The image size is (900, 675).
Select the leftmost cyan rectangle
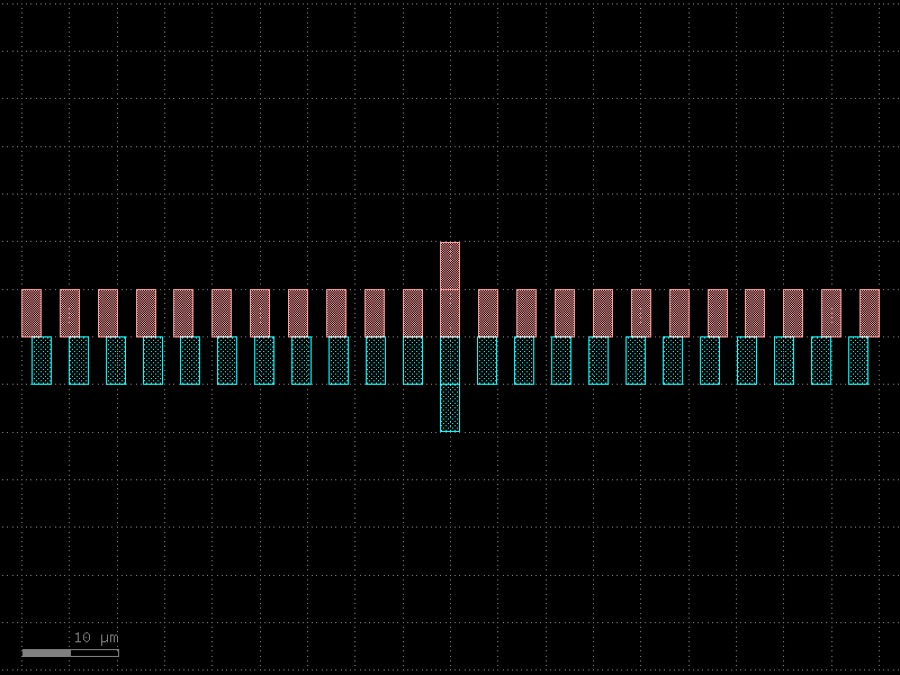(41, 360)
